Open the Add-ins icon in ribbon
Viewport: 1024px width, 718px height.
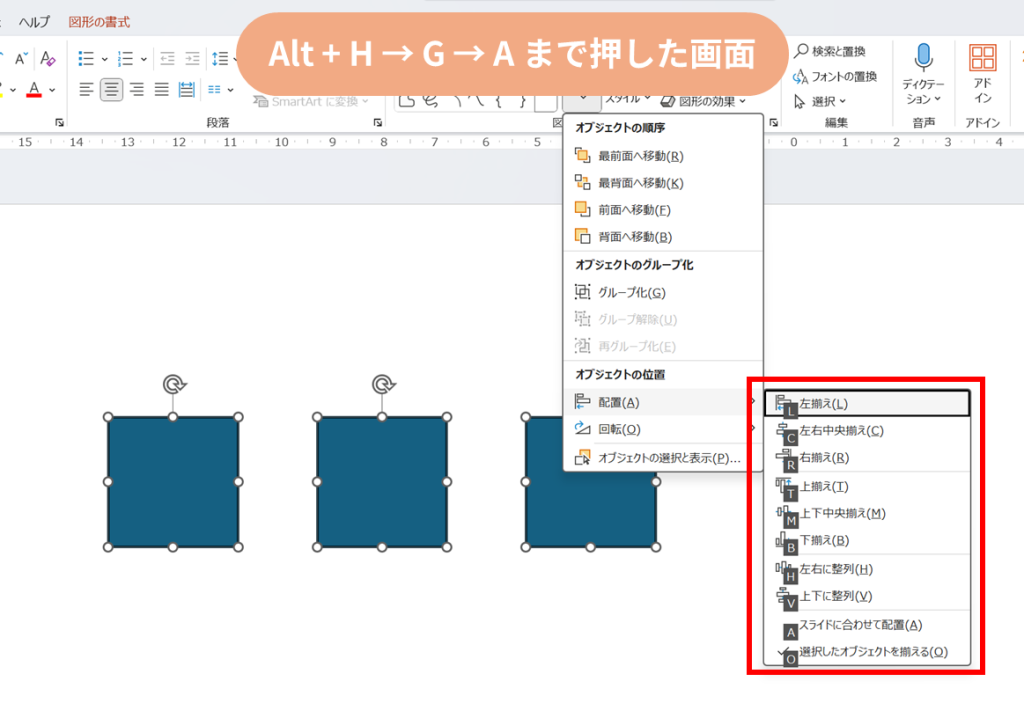point(982,58)
